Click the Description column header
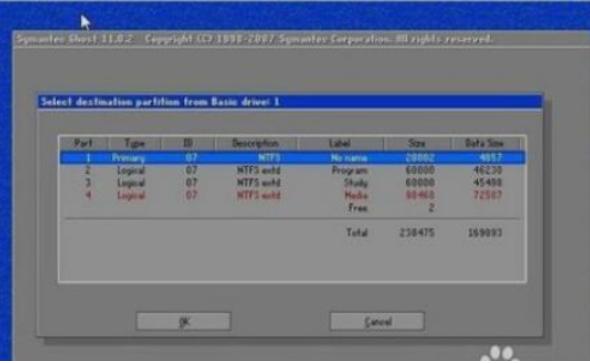 (255, 143)
